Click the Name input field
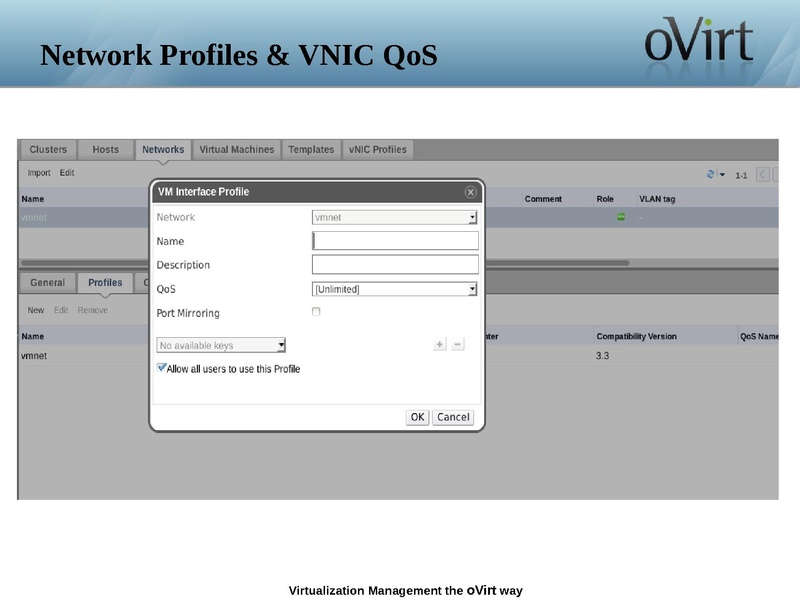Viewport: 800px width, 600px height. pyautogui.click(x=395, y=241)
